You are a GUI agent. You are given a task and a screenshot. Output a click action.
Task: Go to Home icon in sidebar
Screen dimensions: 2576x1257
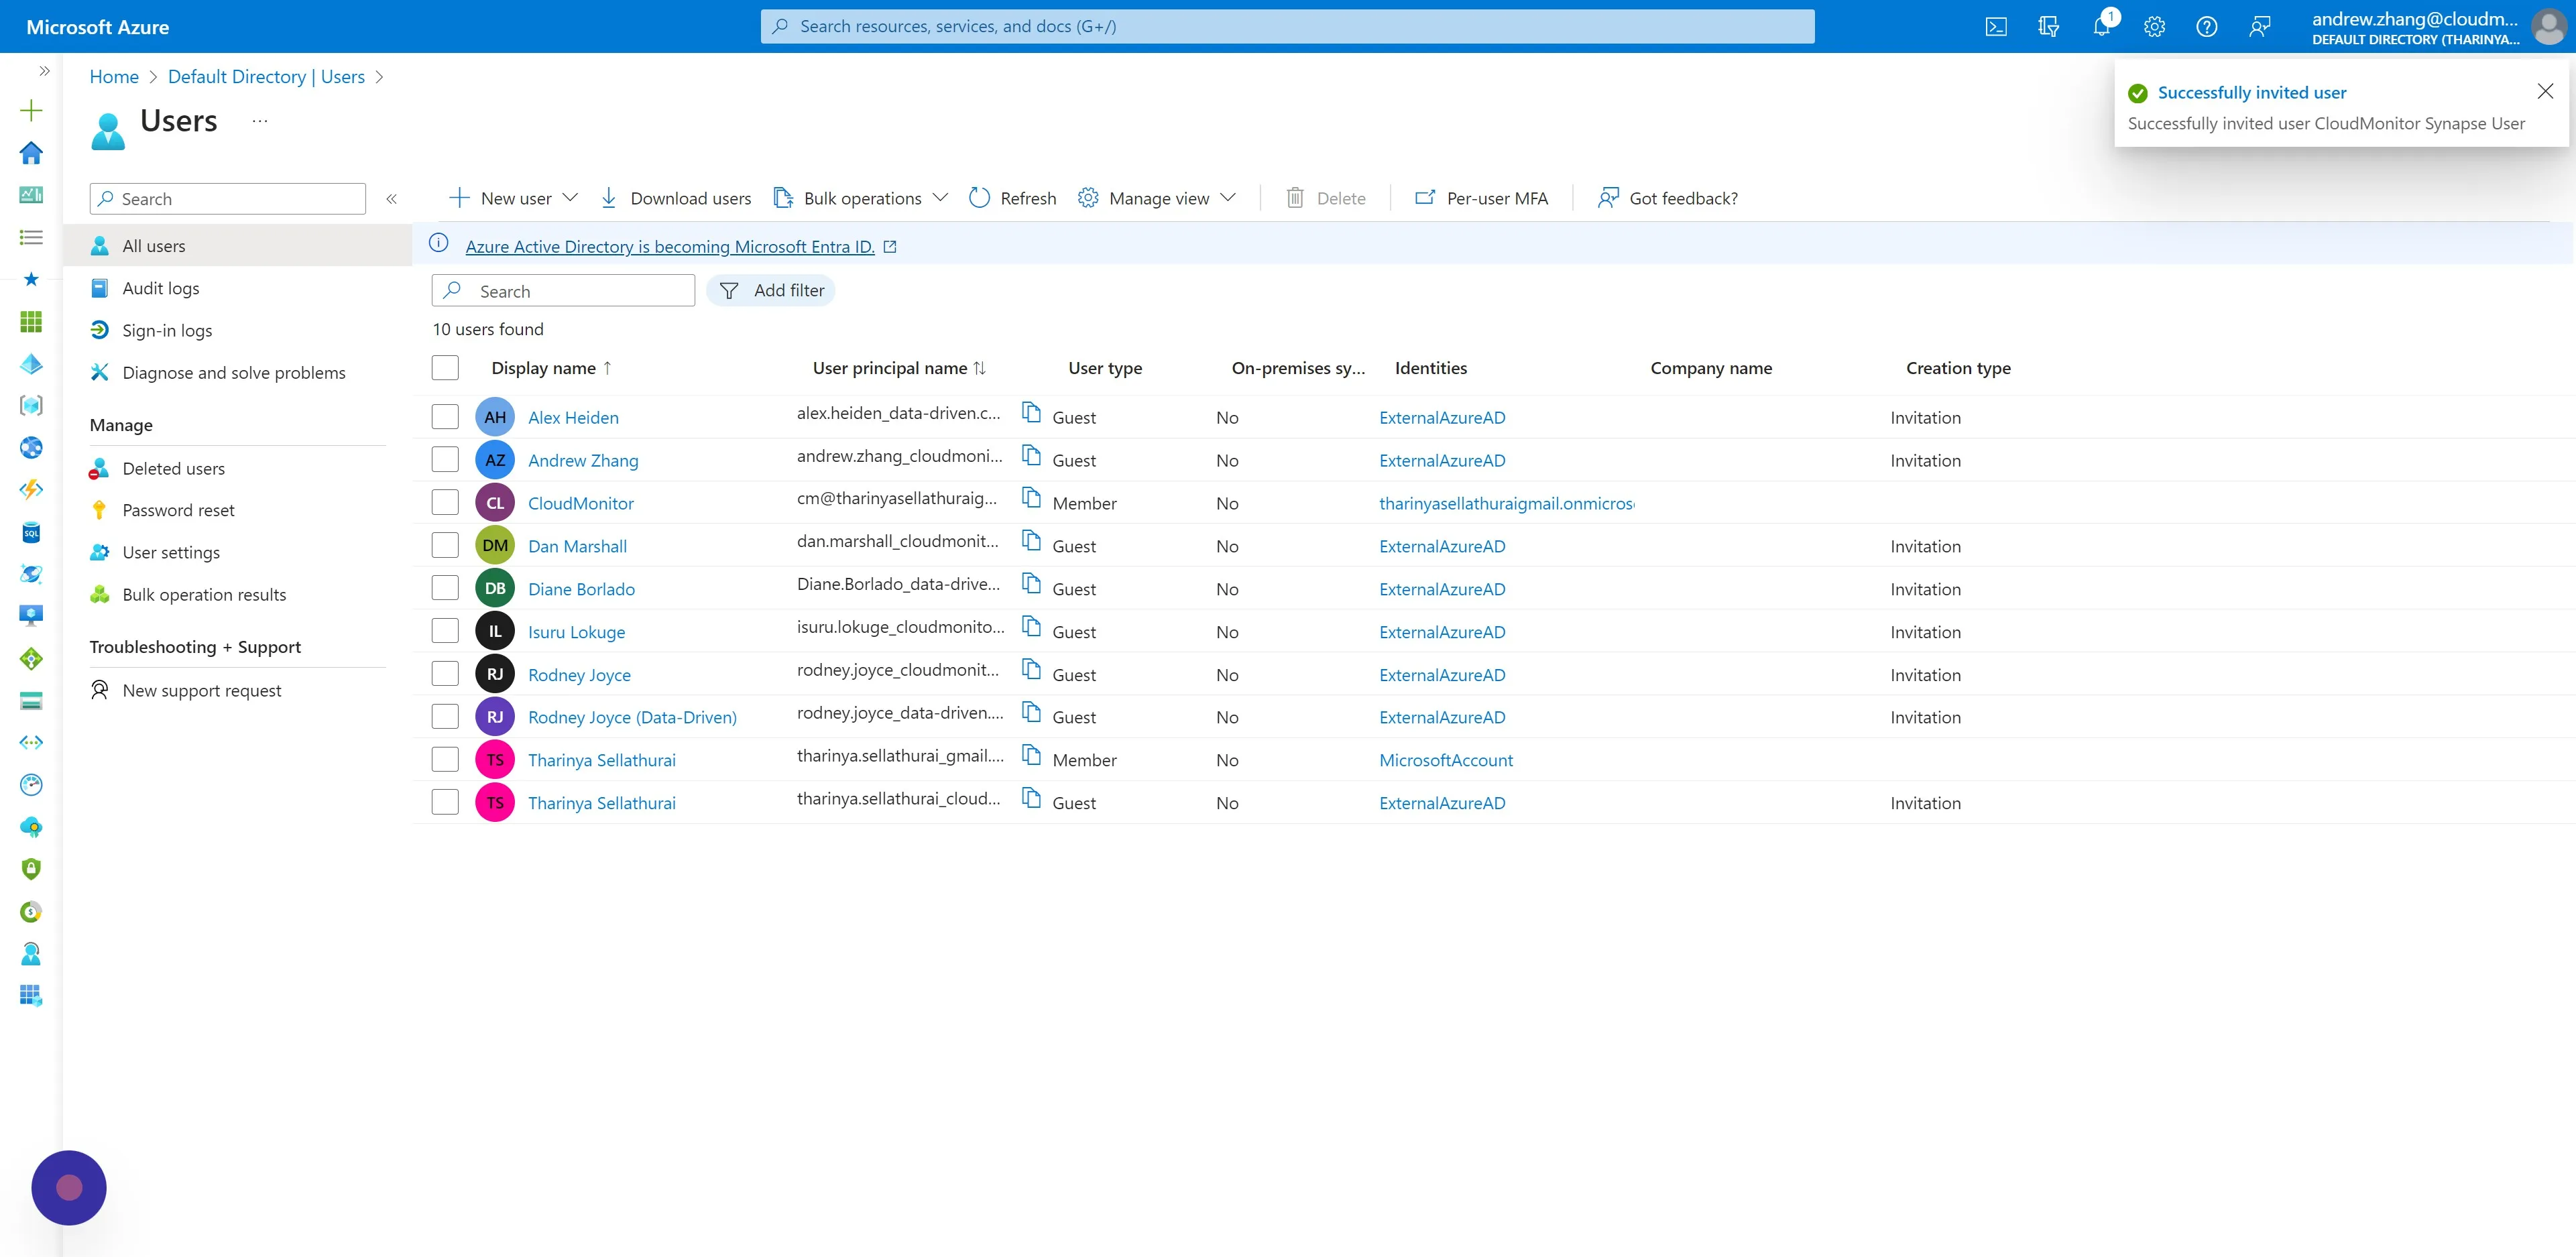coord(31,152)
